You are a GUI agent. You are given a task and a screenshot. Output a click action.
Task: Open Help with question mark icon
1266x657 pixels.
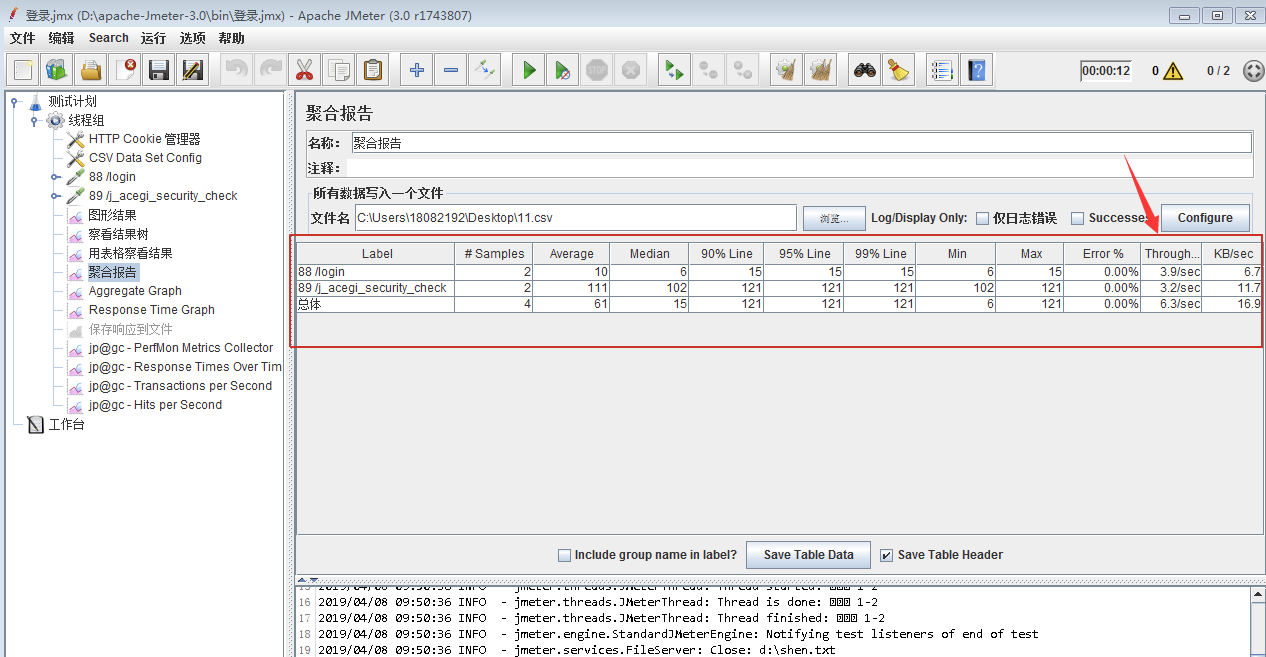(977, 70)
